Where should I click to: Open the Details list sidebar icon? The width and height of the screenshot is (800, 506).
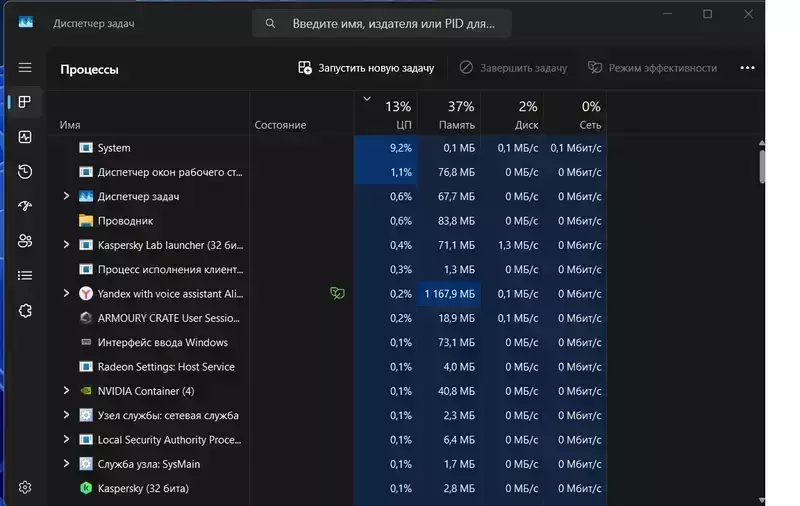point(24,275)
